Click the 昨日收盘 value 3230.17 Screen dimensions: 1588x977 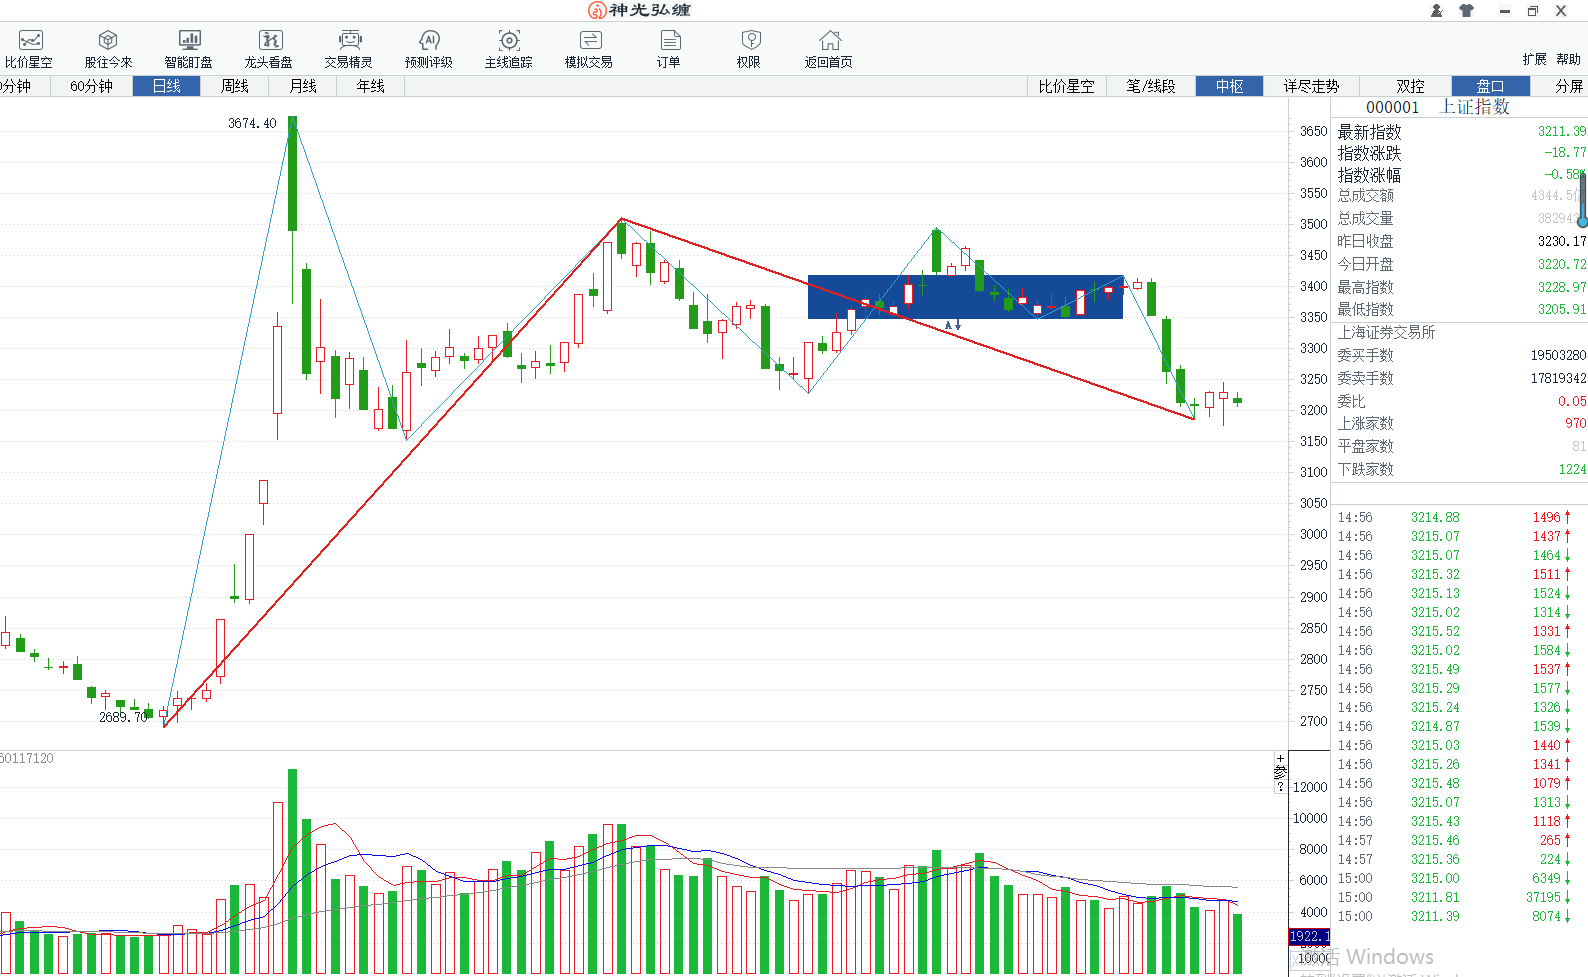(x=1562, y=241)
